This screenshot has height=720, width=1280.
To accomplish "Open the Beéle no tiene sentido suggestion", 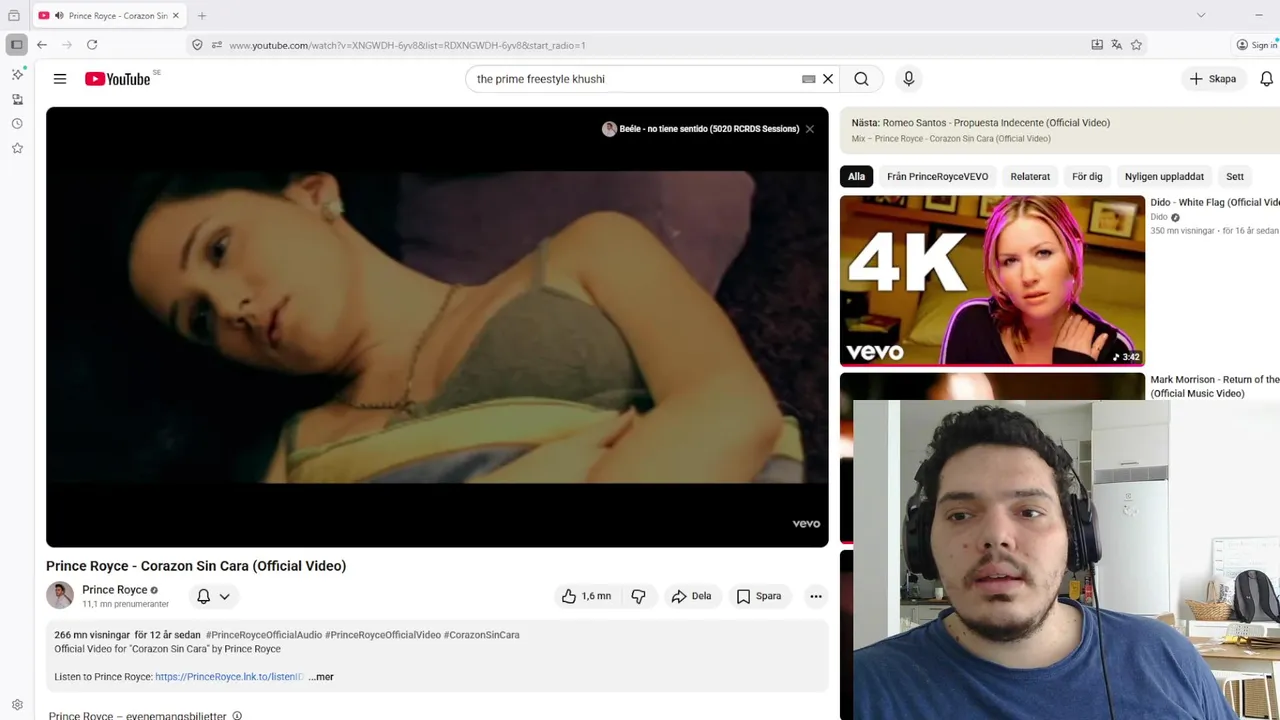I will [700, 129].
